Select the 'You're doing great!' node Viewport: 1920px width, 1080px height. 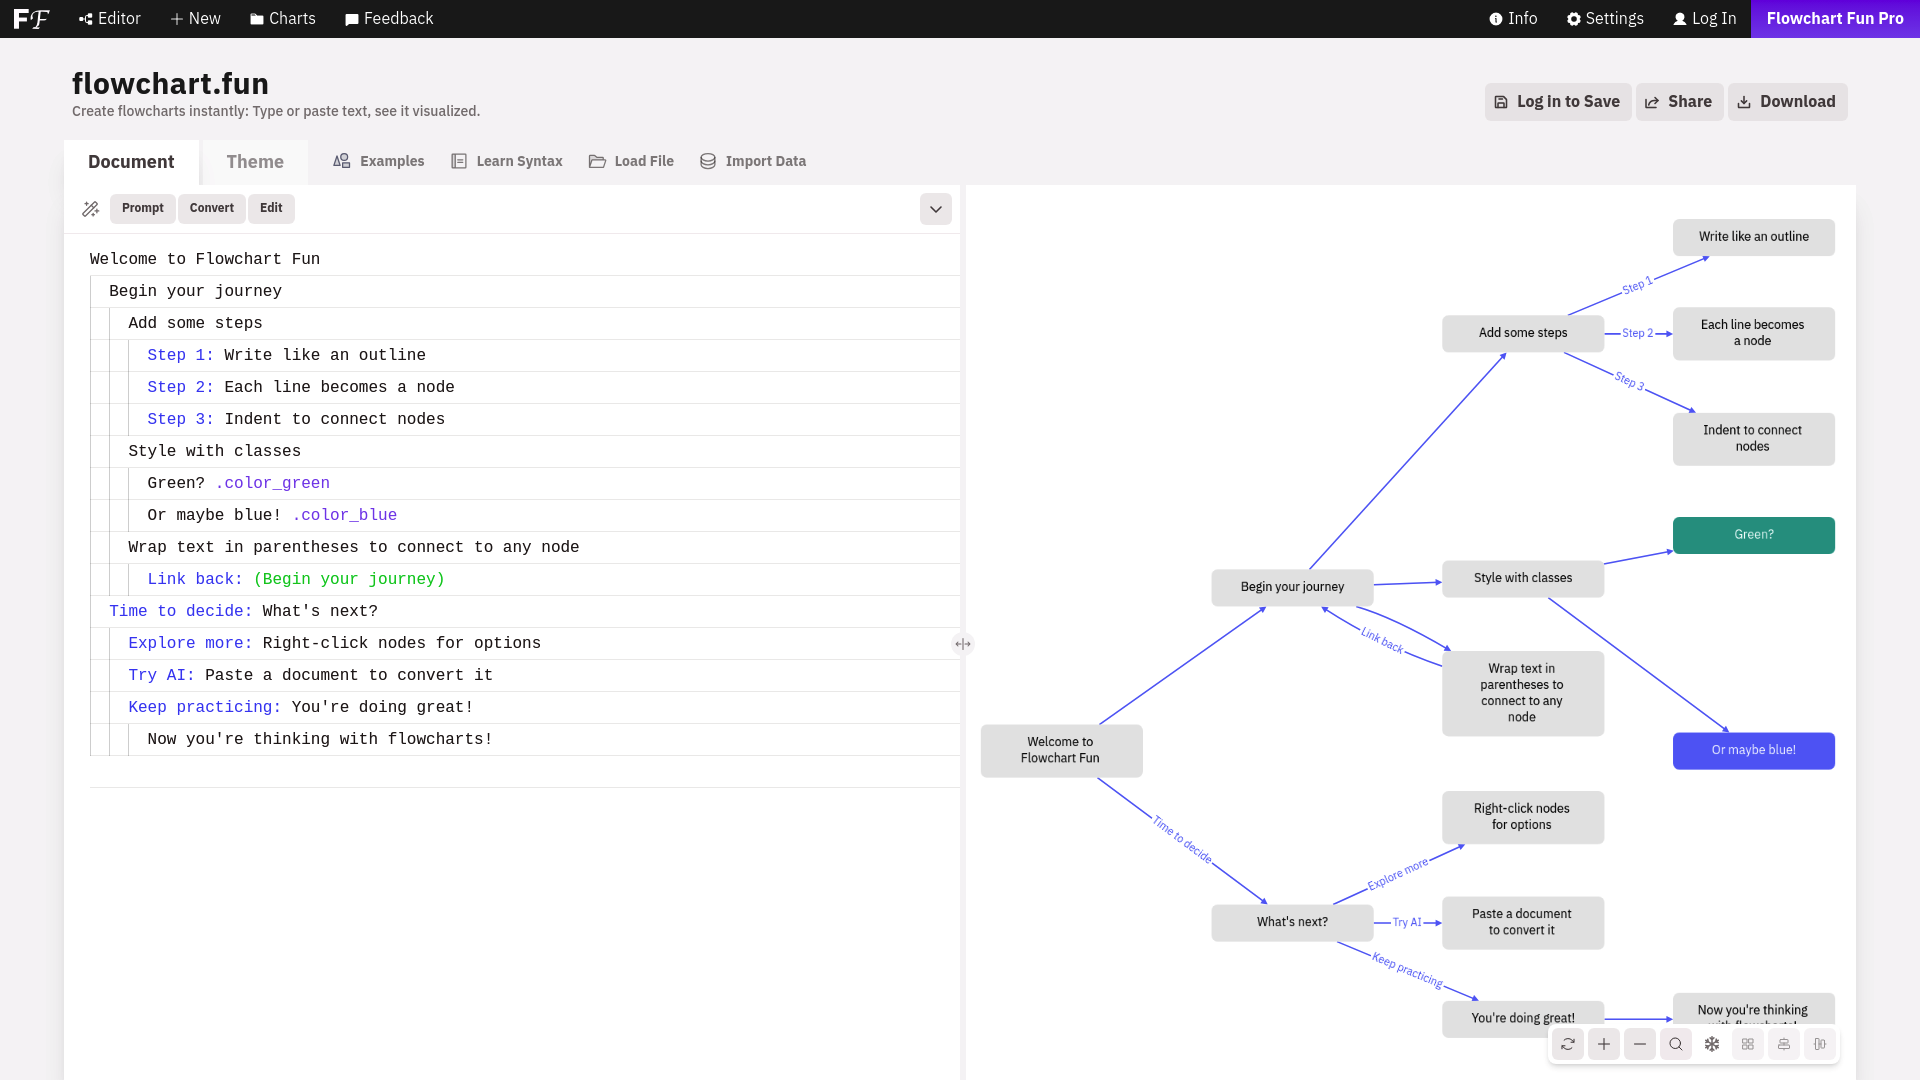(x=1522, y=1019)
